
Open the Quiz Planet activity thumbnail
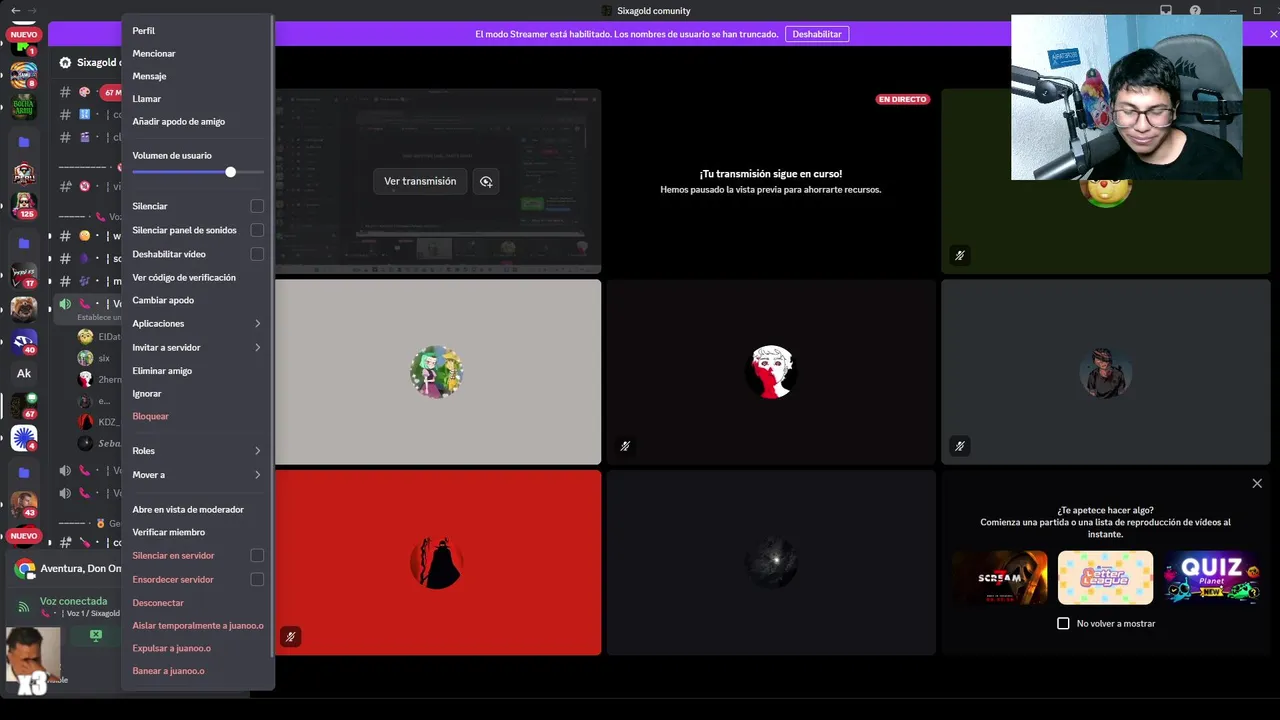coord(1211,578)
